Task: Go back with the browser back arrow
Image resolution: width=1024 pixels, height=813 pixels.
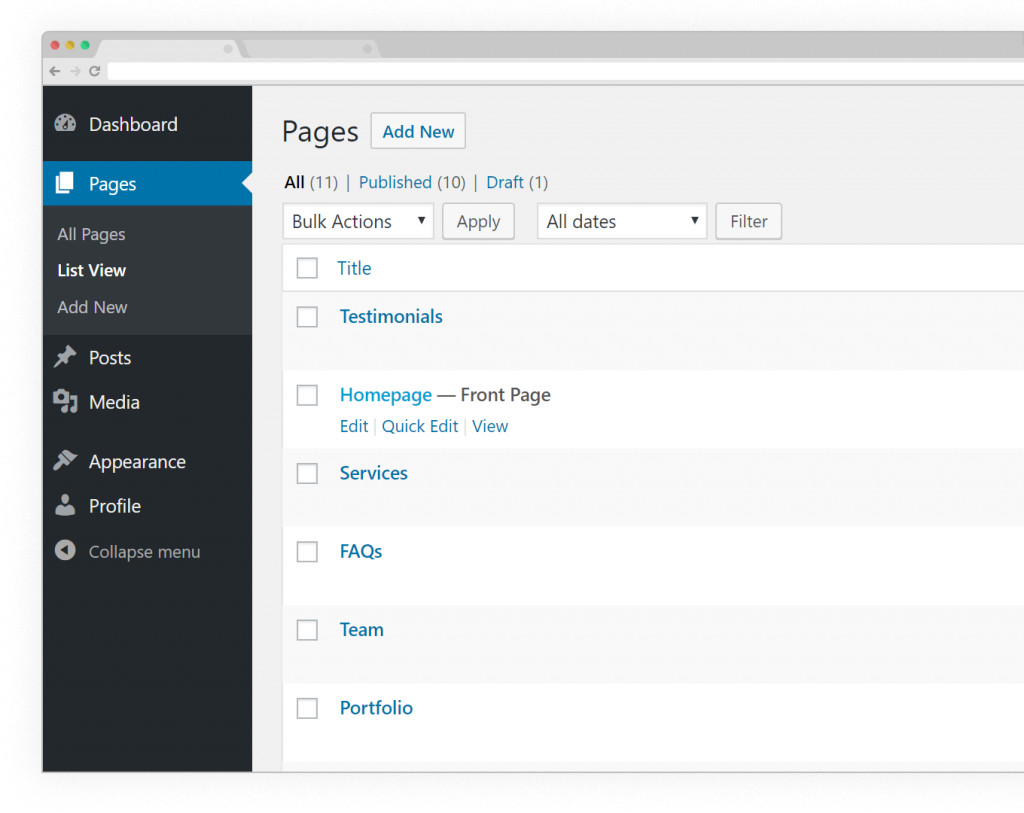Action: point(55,71)
